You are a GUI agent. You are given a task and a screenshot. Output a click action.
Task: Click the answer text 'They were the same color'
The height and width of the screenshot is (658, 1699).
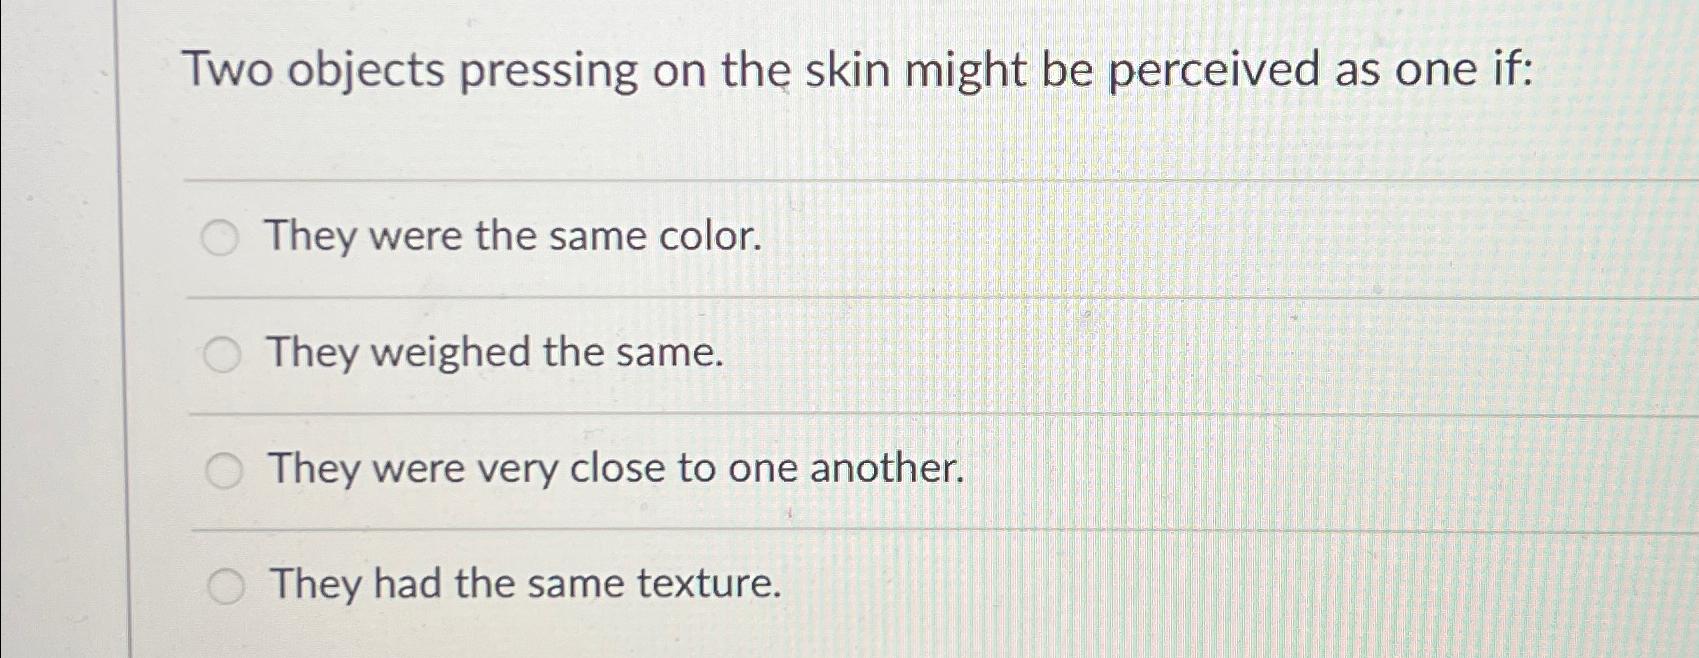click(x=512, y=238)
